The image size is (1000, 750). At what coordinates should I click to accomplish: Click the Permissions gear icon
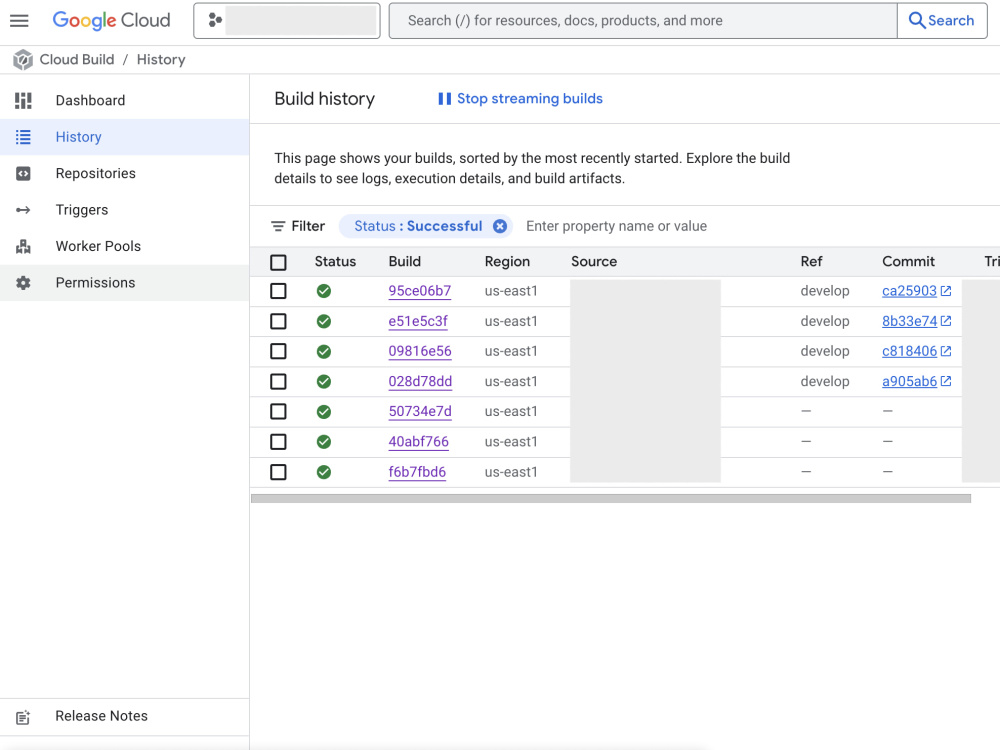click(23, 283)
